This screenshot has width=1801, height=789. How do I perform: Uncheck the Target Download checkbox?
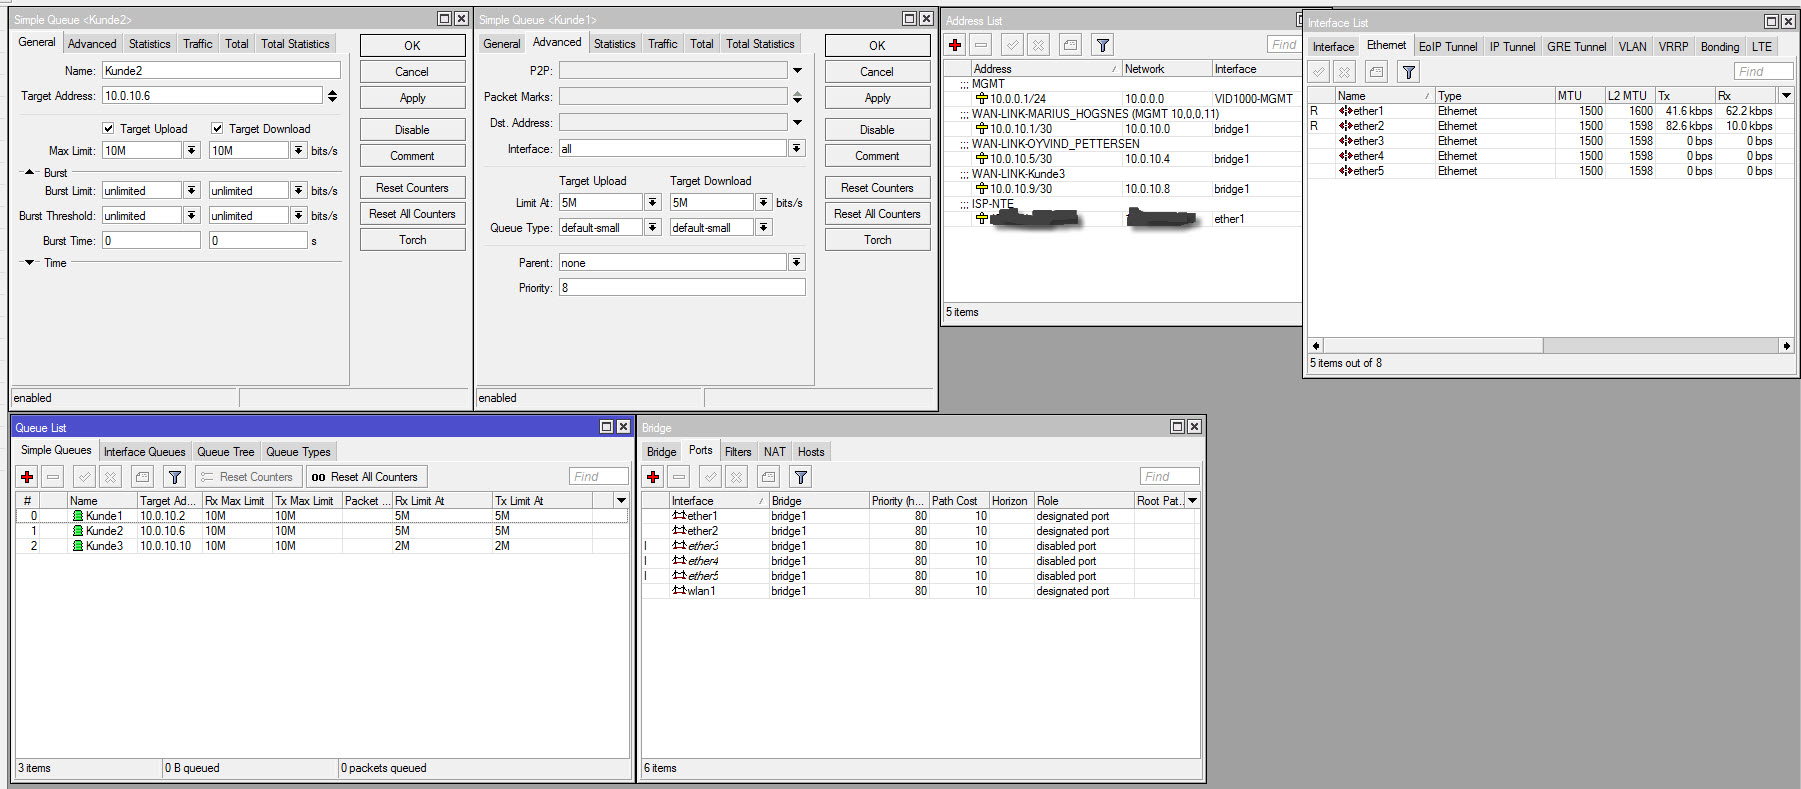(217, 129)
